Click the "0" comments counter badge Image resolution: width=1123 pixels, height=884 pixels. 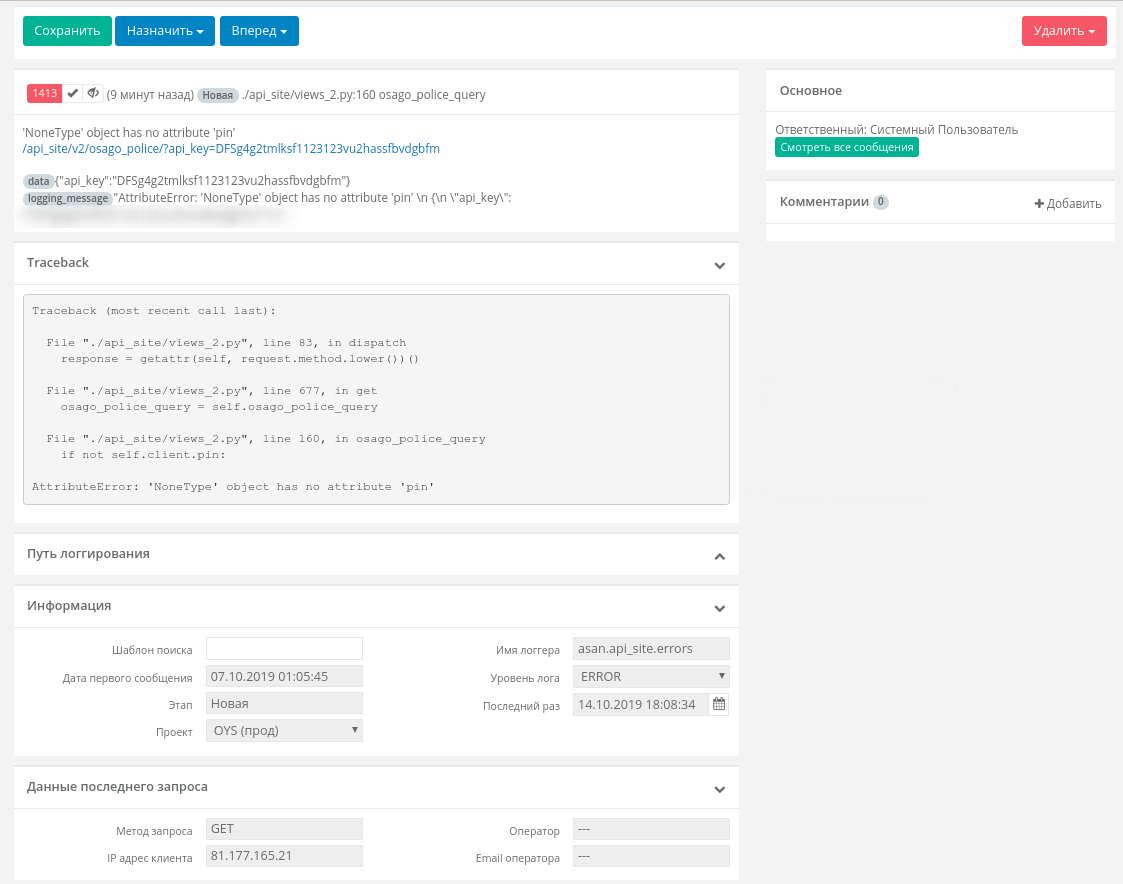click(x=881, y=201)
